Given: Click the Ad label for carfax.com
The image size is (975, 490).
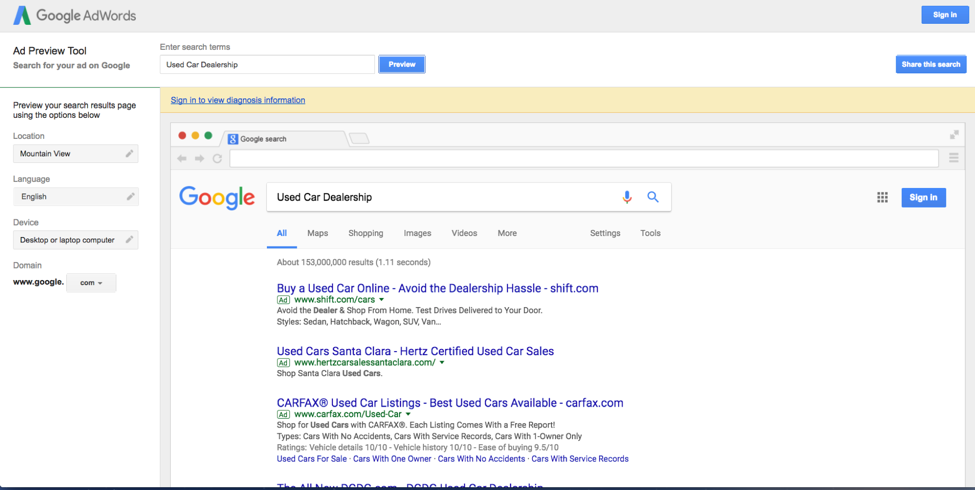Looking at the screenshot, I should tap(284, 414).
